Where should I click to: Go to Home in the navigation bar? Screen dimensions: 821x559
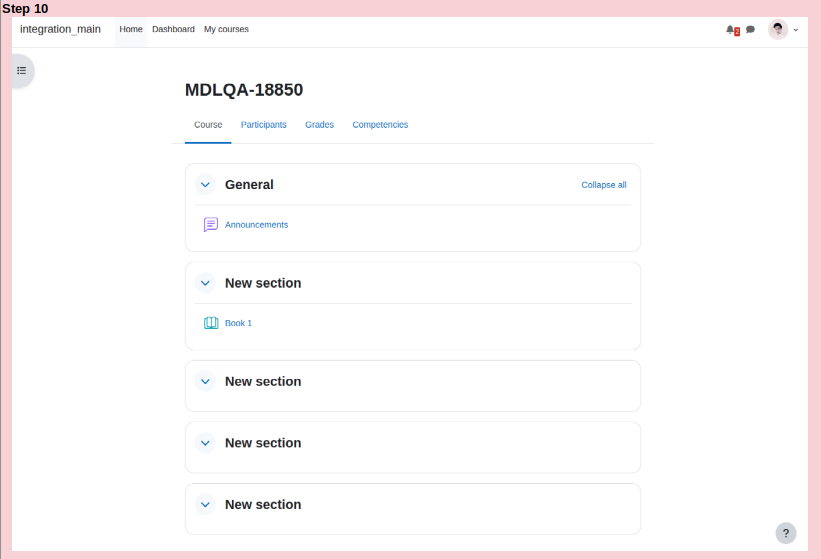[x=131, y=29]
